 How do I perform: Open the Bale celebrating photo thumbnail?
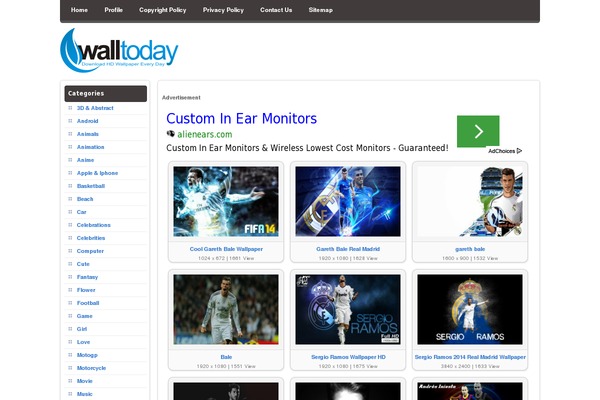(226, 309)
